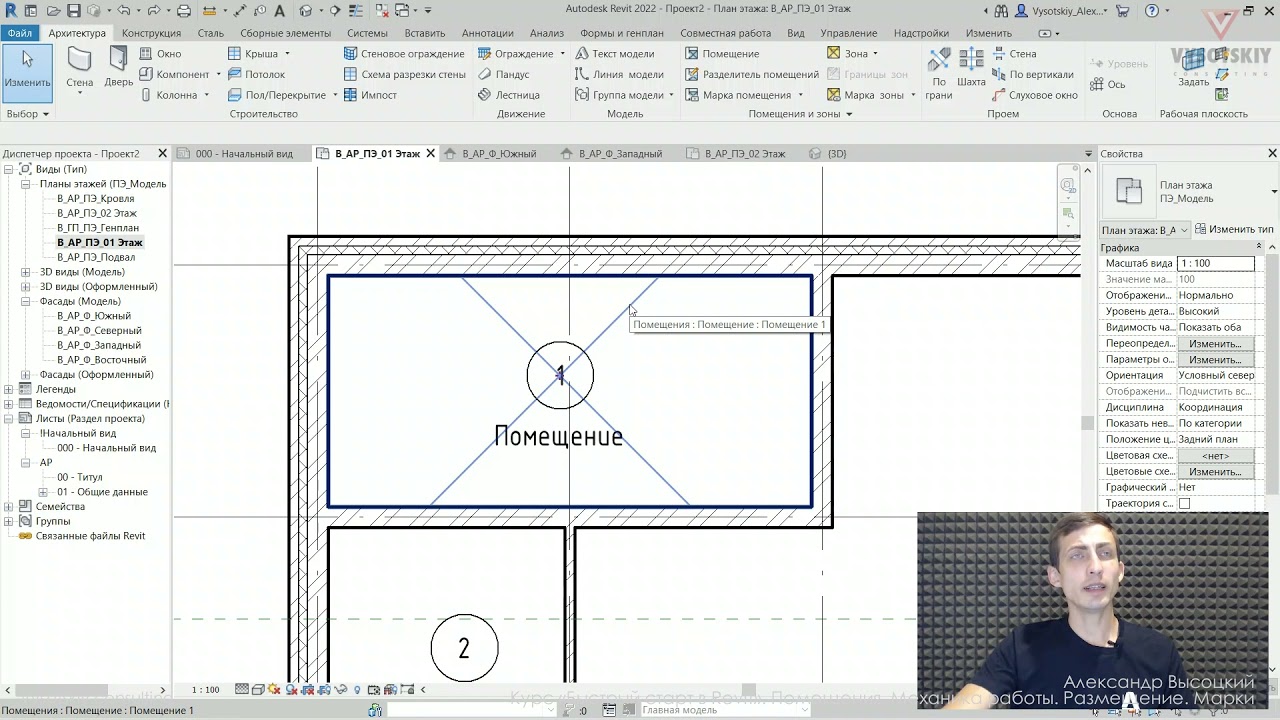Image resolution: width=1280 pixels, height=720 pixels.
Task: Click the Масштаб вида 1:100 field
Action: (1215, 263)
